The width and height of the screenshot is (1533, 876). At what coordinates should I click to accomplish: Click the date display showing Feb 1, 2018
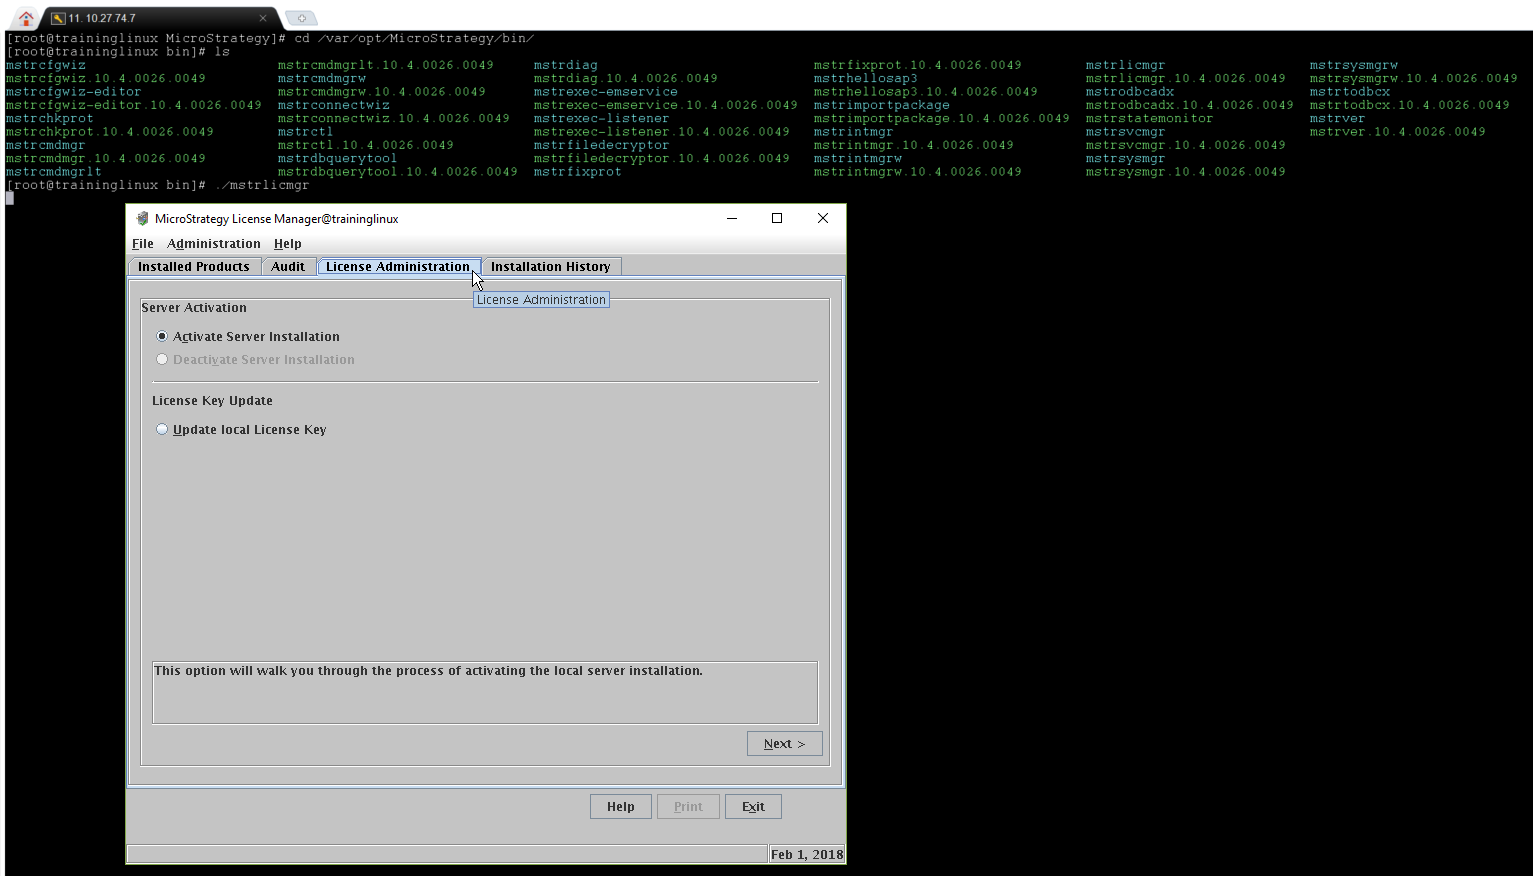(806, 854)
